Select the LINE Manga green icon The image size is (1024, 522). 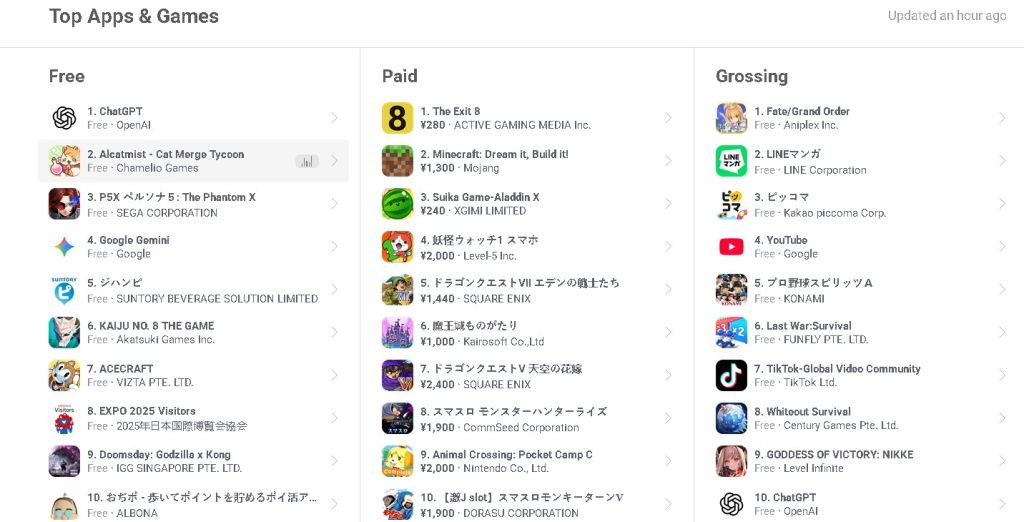tap(731, 161)
